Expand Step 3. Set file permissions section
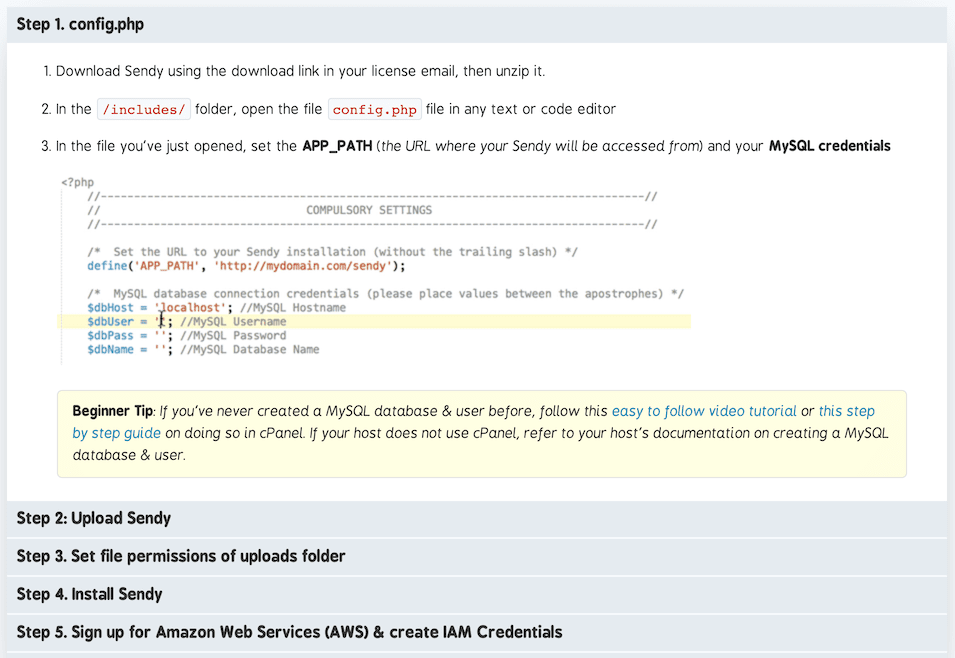 click(x=477, y=556)
